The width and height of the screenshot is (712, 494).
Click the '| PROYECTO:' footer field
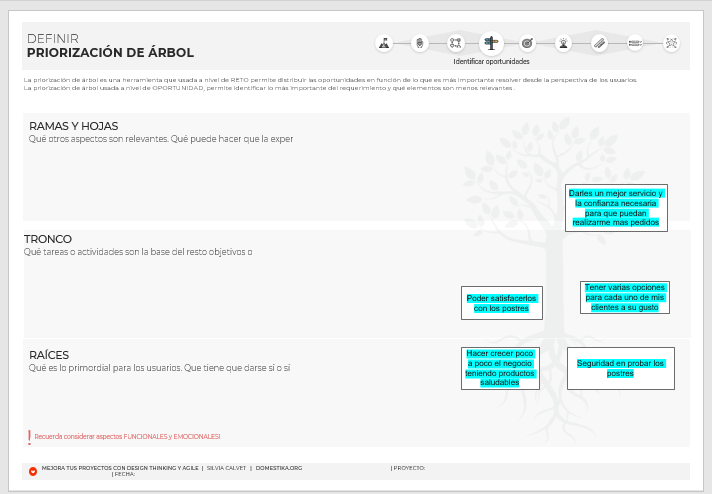(408, 468)
